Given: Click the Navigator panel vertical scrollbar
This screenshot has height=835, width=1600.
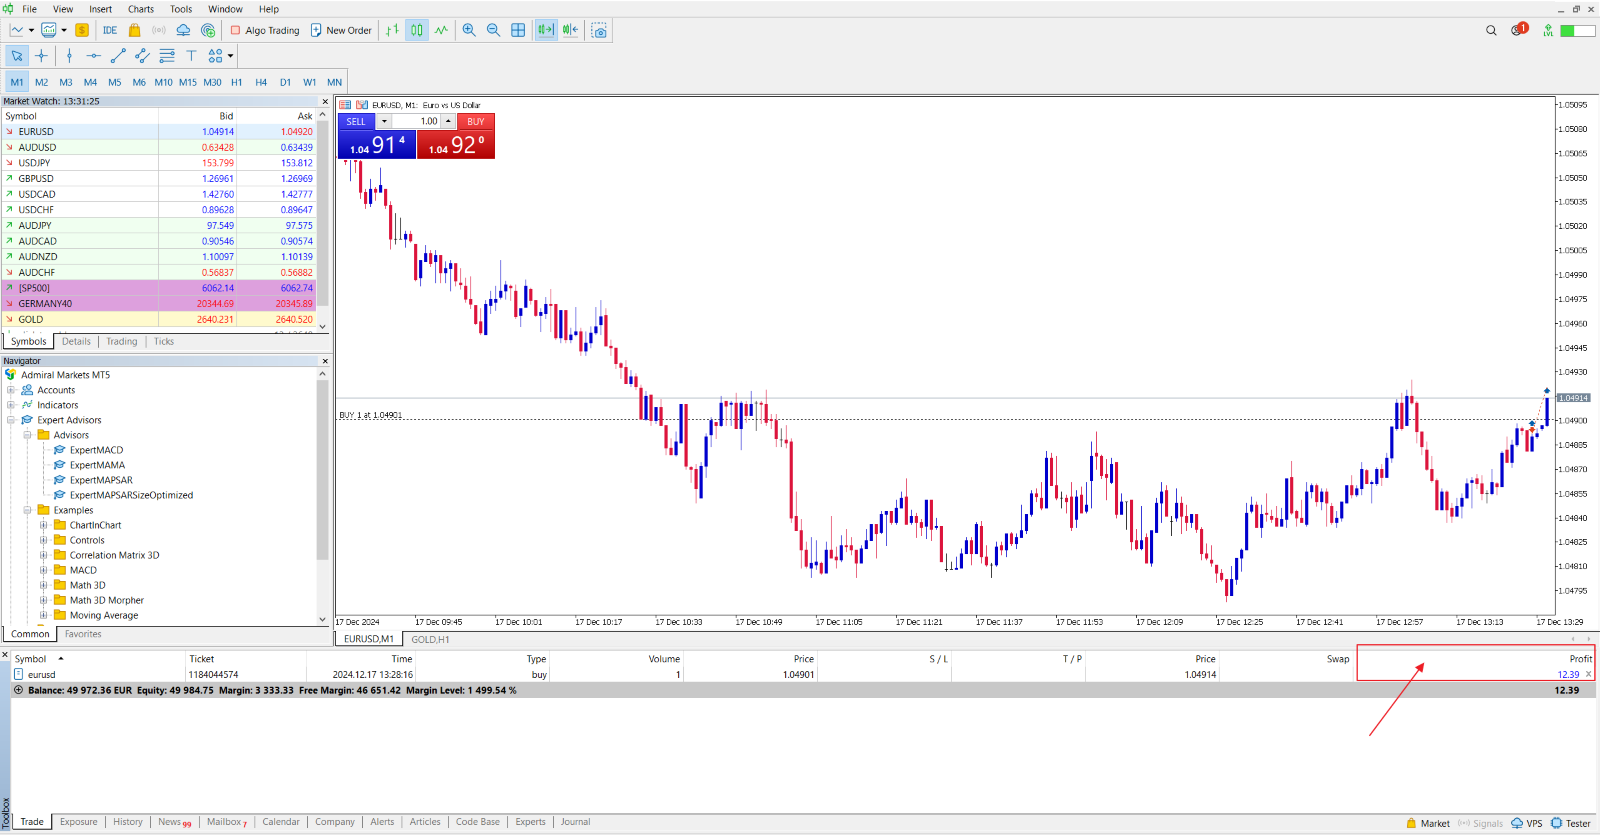Looking at the screenshot, I should coord(322,470).
